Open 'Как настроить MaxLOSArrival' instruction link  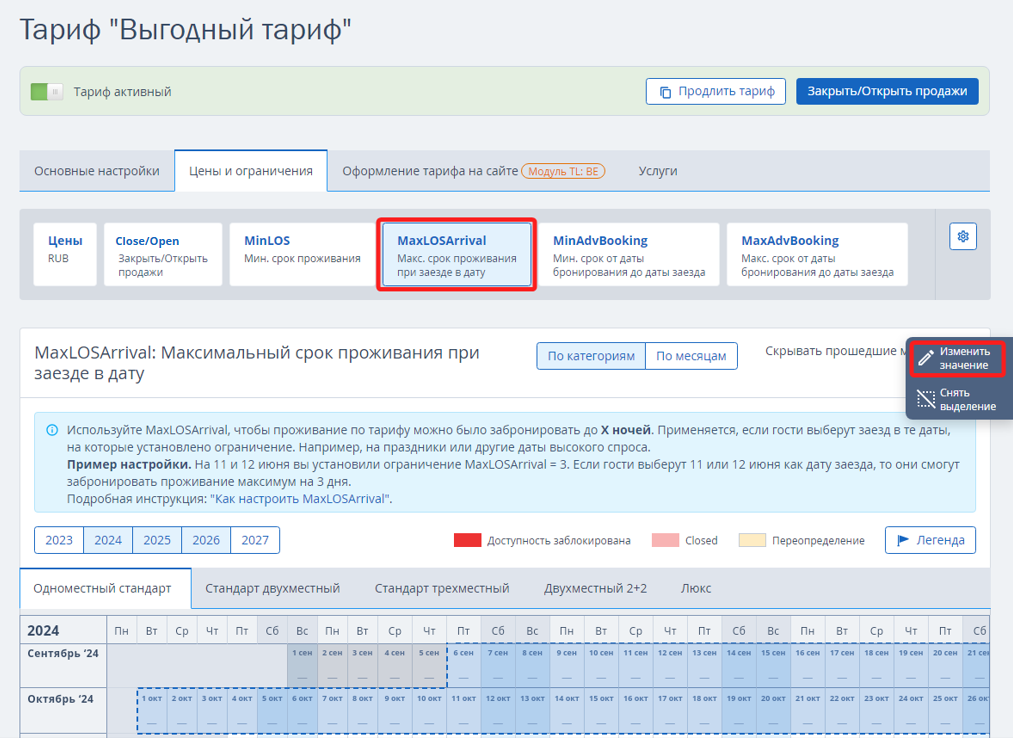click(x=300, y=498)
